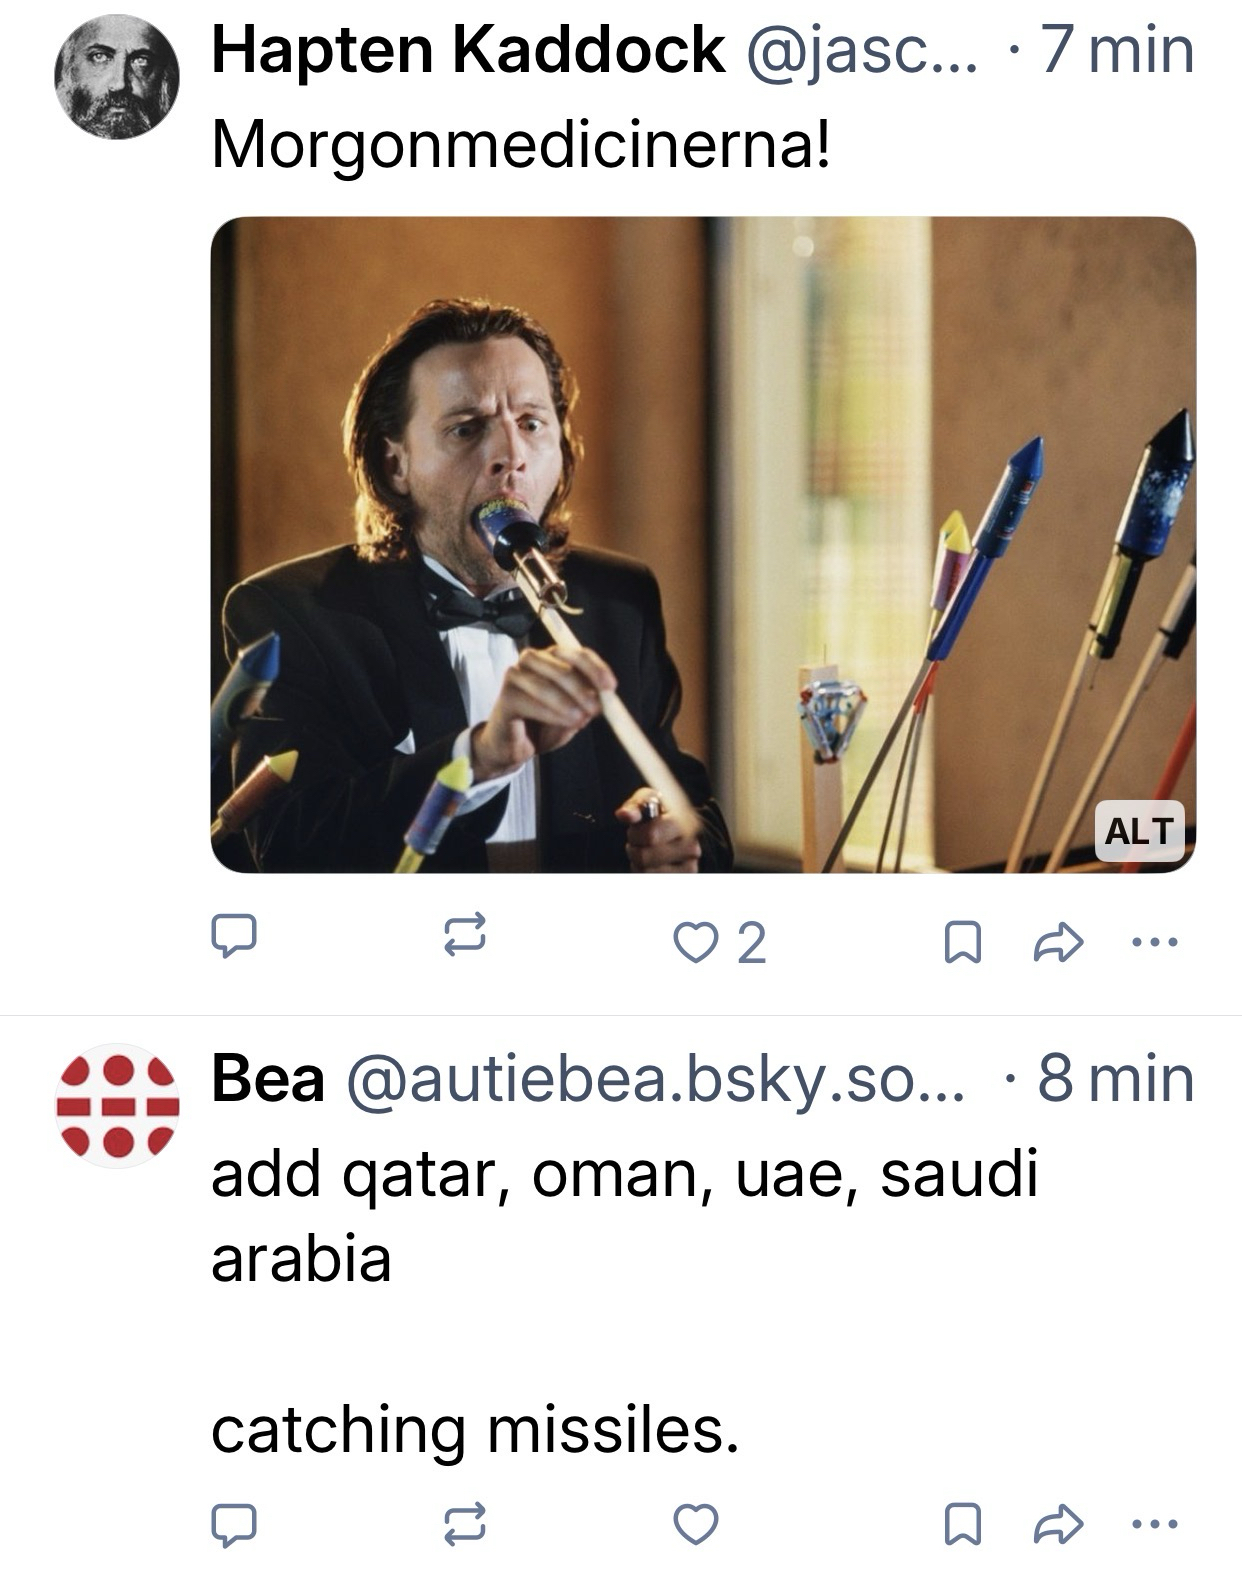The height and width of the screenshot is (1590, 1242).
Task: Visit Hapten Kaddock's profile via display name
Action: click(x=467, y=50)
